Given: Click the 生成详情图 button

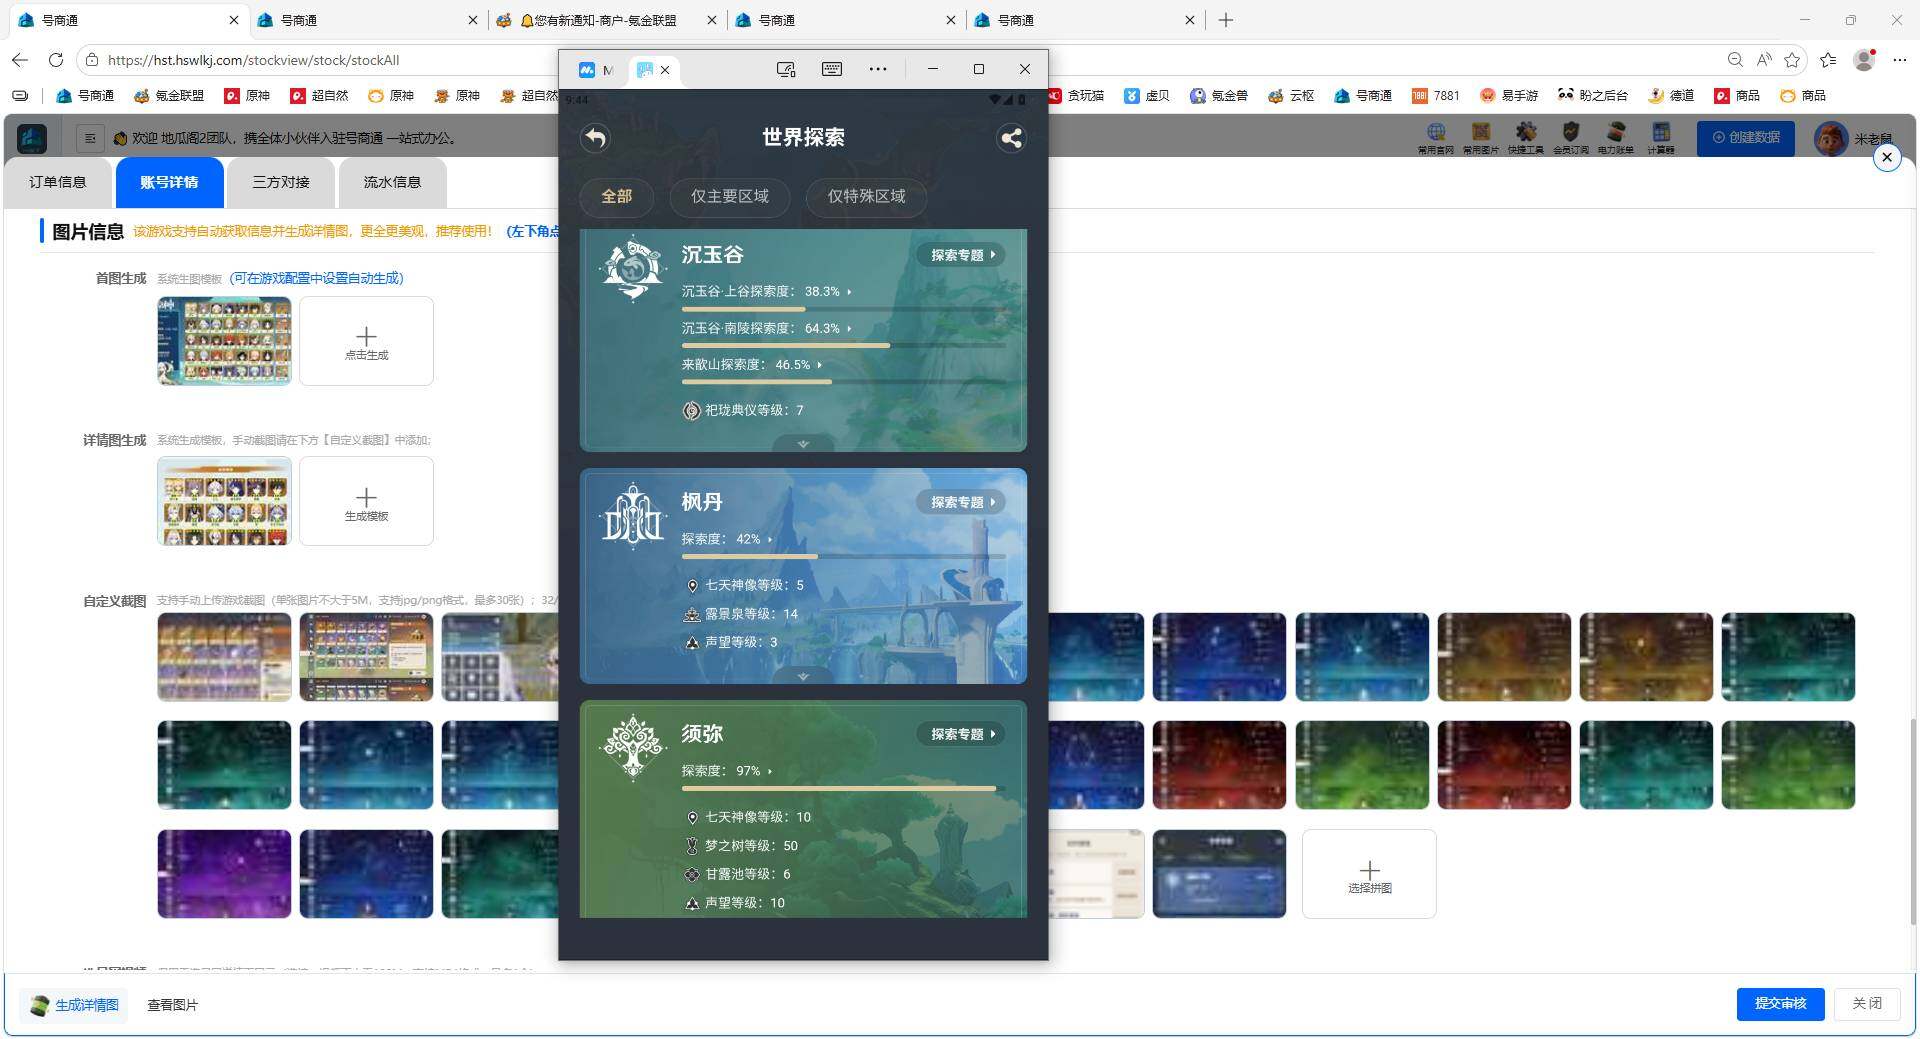Looking at the screenshot, I should [75, 1005].
